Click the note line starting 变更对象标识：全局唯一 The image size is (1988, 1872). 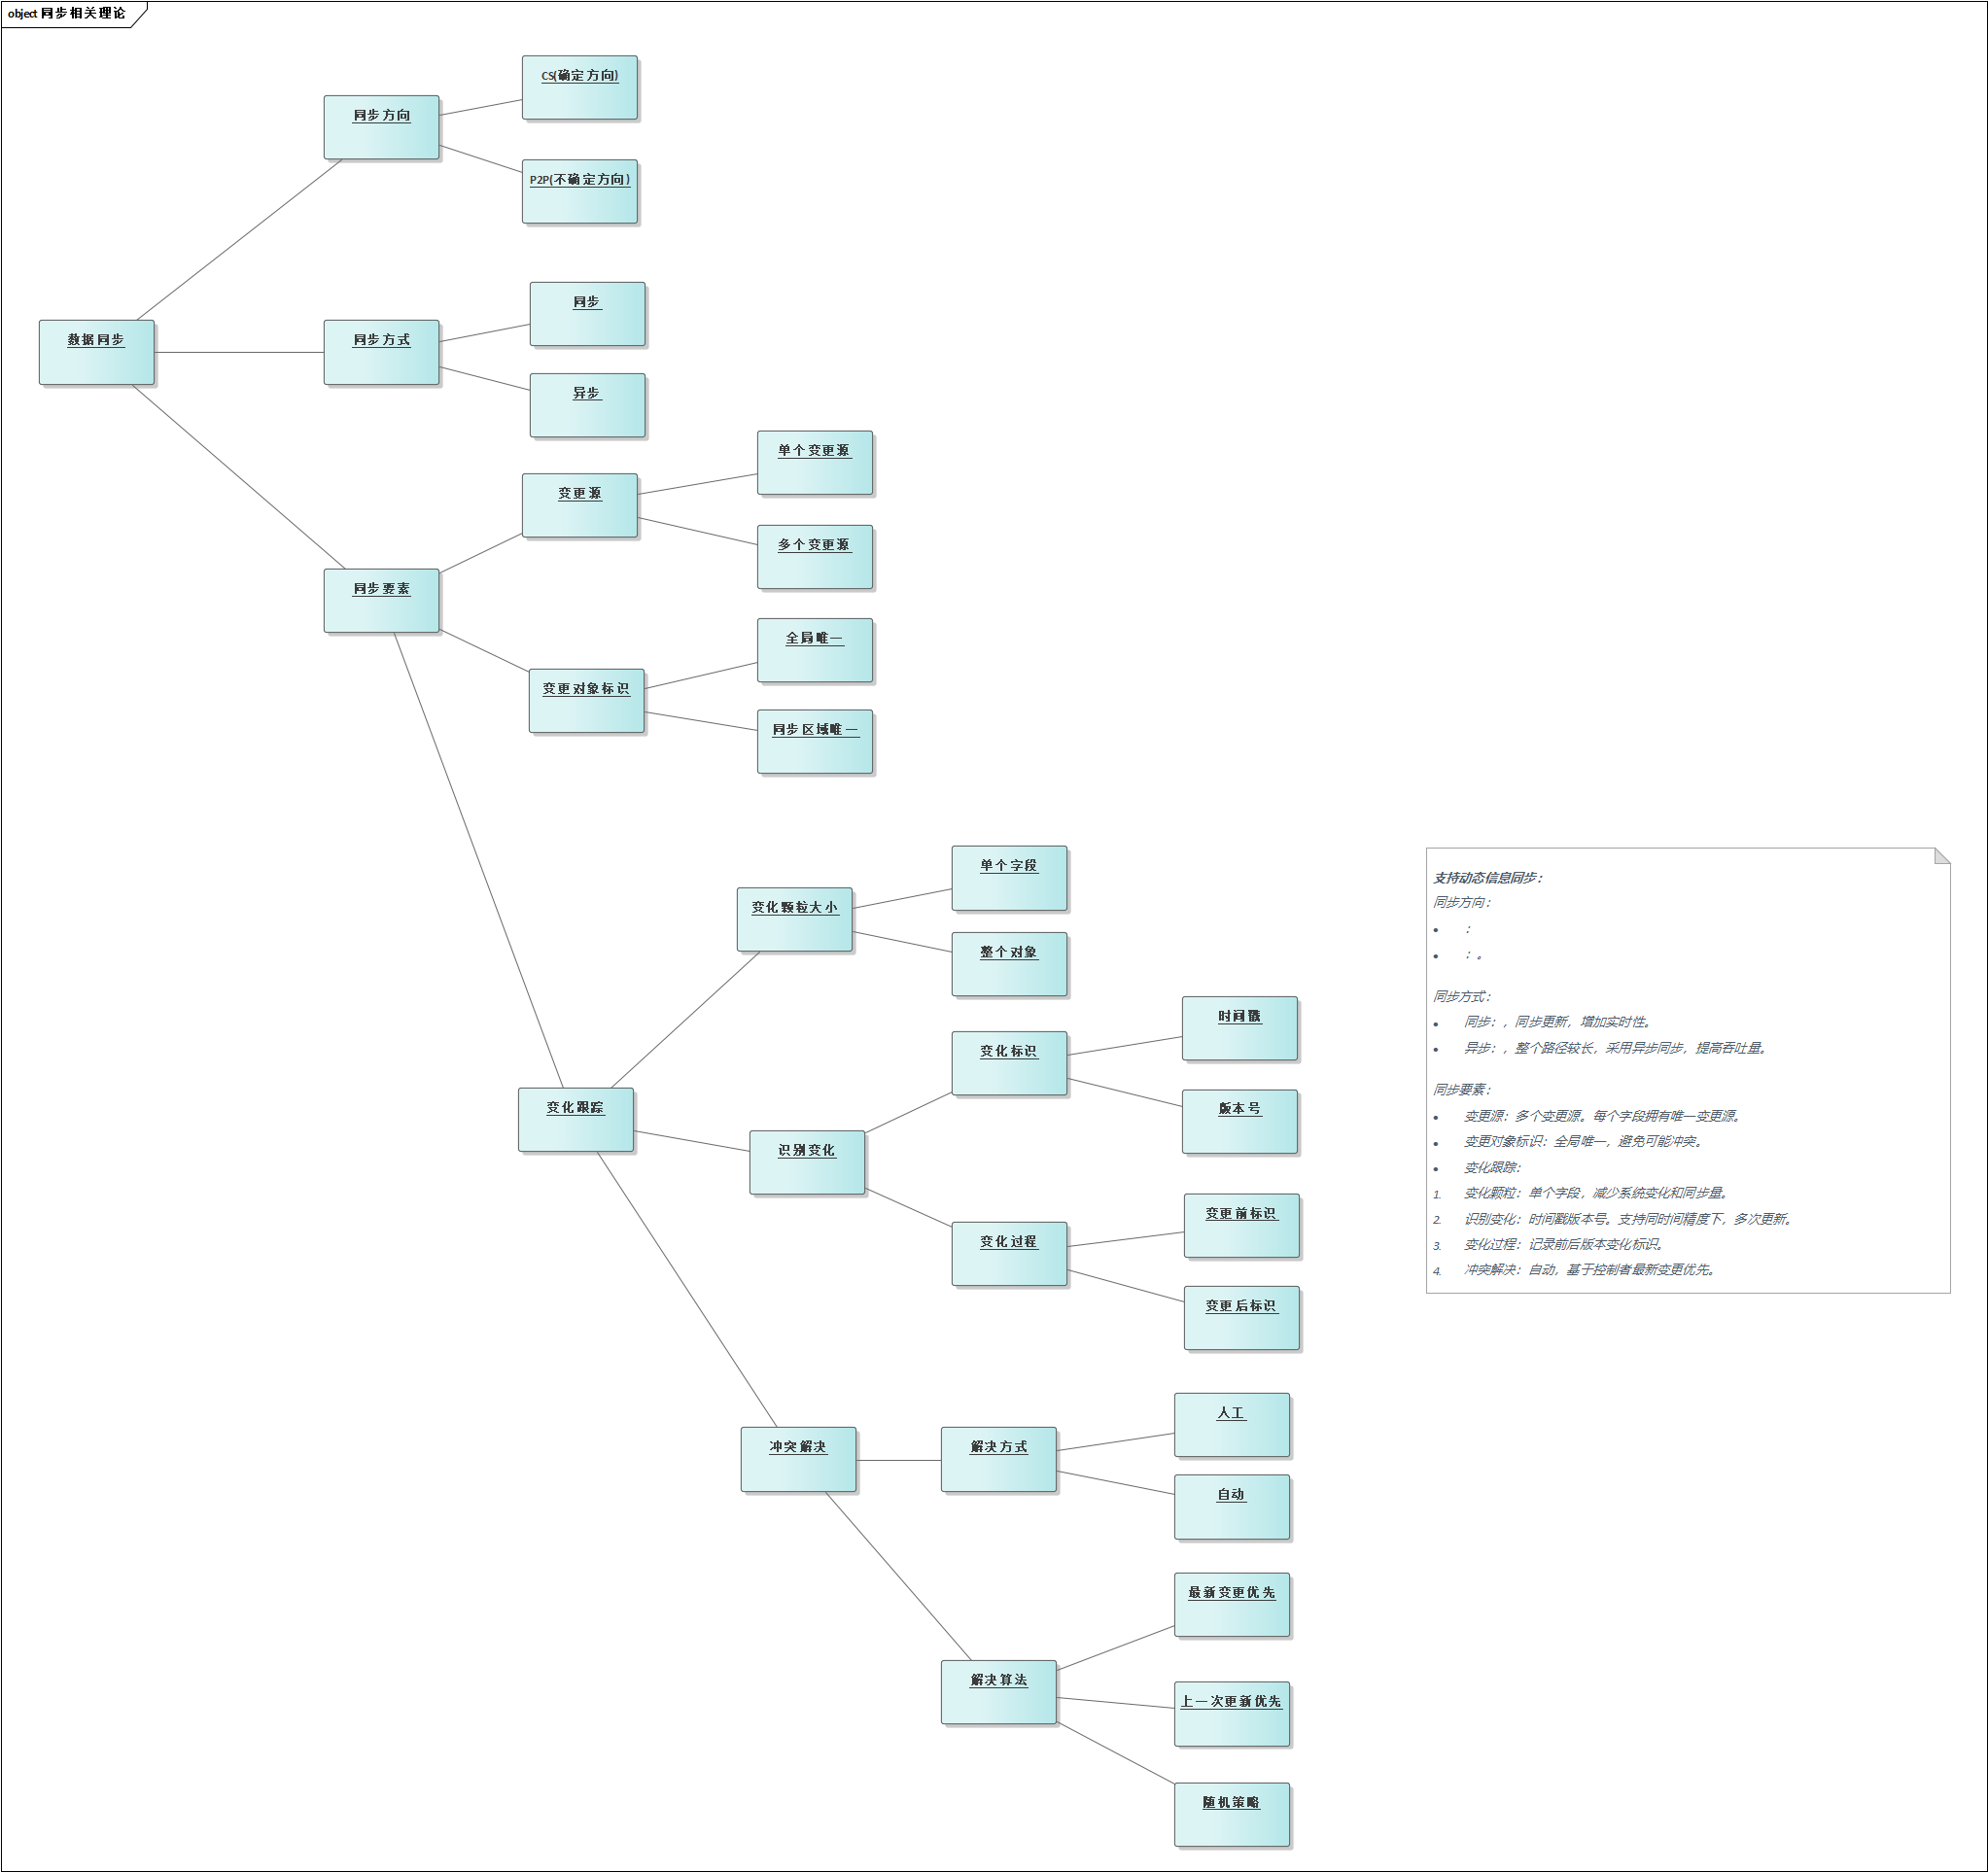(x=1584, y=1141)
